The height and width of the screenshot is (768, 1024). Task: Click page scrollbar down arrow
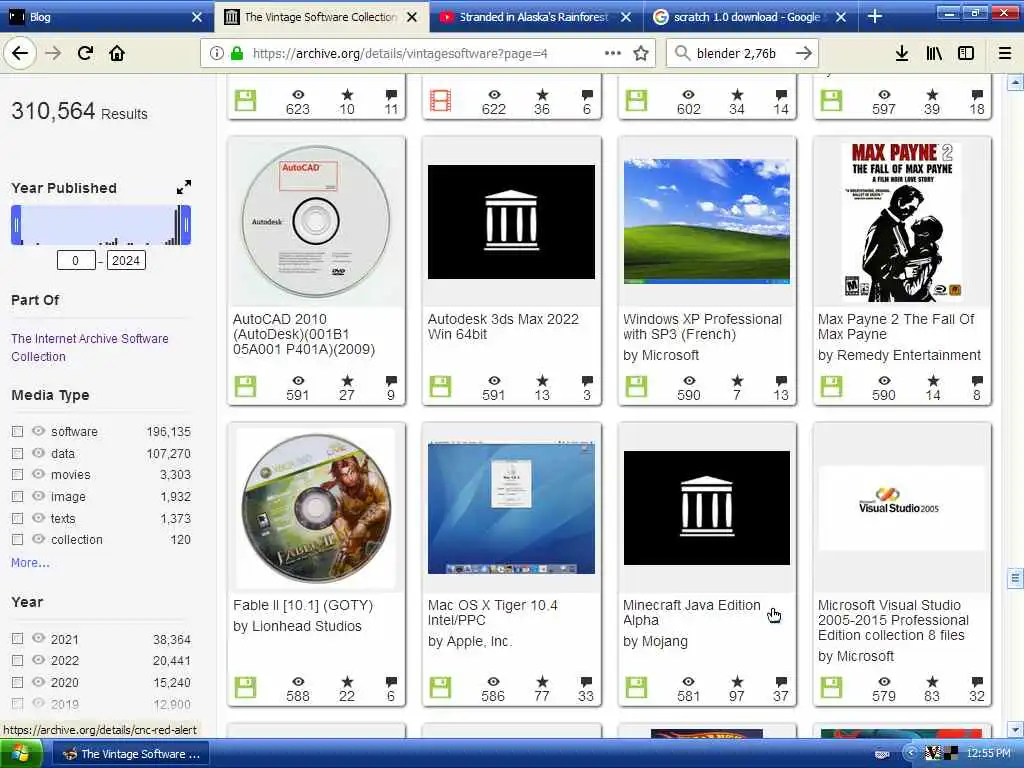[1015, 729]
